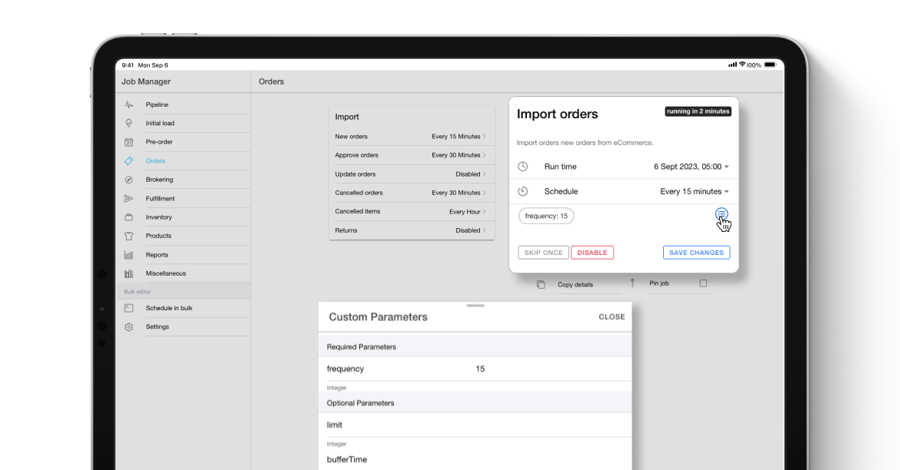Expand the Cancelled items job row
This screenshot has width=900, height=470.
point(411,212)
